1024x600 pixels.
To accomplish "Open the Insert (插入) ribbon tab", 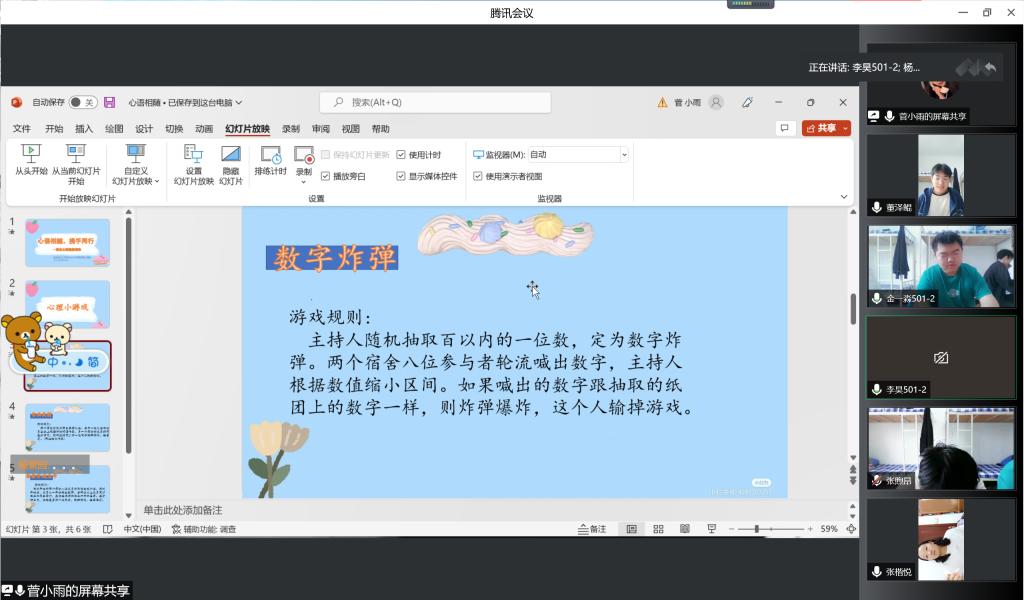I will pyautogui.click(x=84, y=129).
